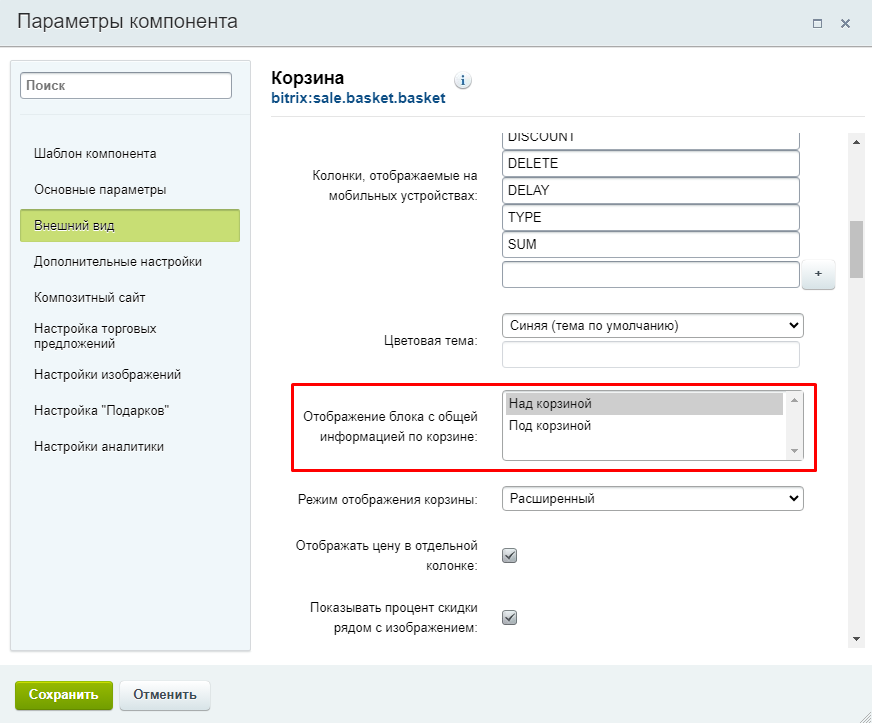872x723 pixels.
Task: Click the scroll up arrow of settings panel
Action: pyautogui.click(x=856, y=142)
